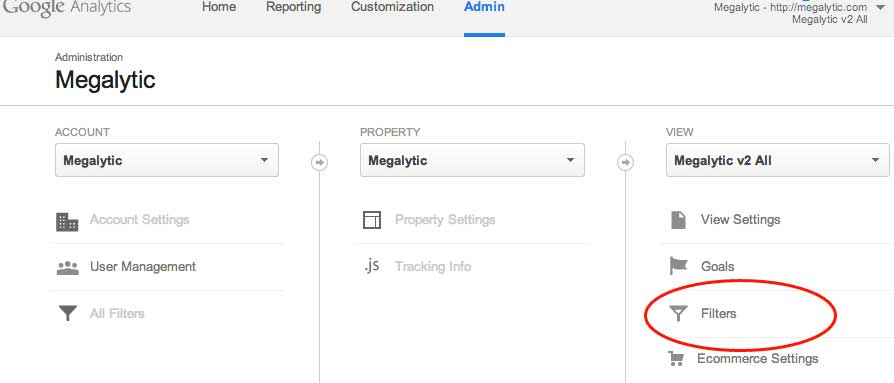Open the Property dropdown showing Megalytic
Screen dimensions: 894x383
coord(472,160)
